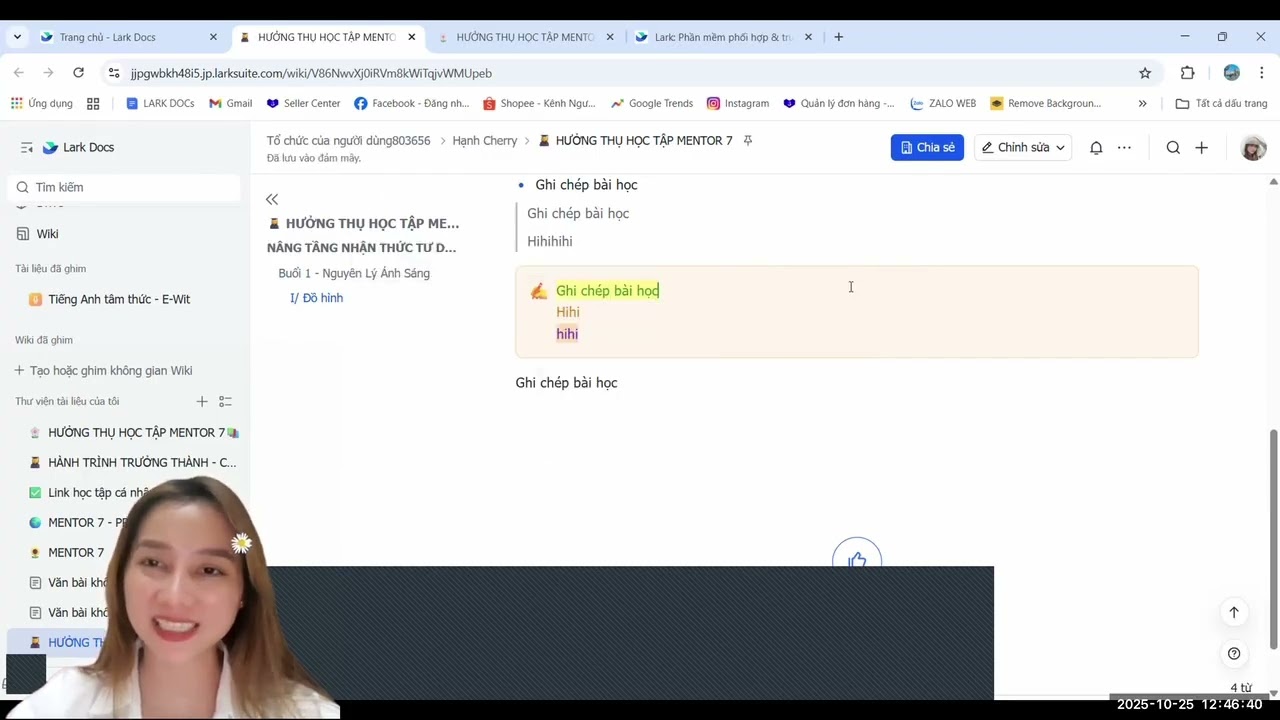1280x720 pixels.
Task: Go back to previous page
Action: tap(19, 73)
